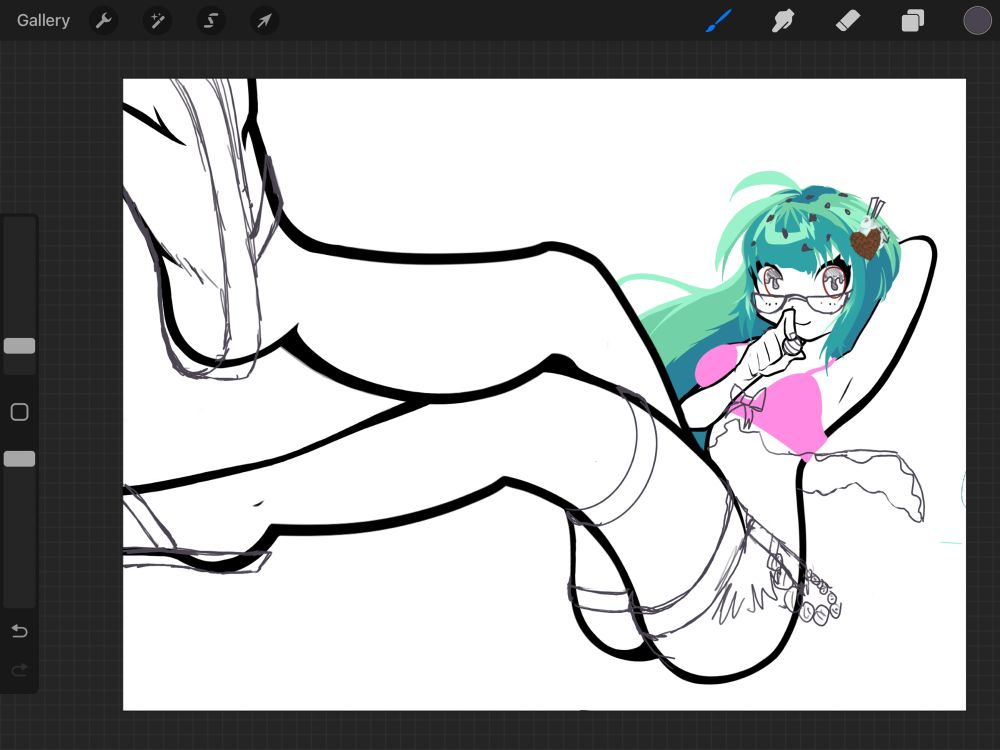The image size is (1000, 750).
Task: Select the Eraser tool
Action: pos(848,20)
